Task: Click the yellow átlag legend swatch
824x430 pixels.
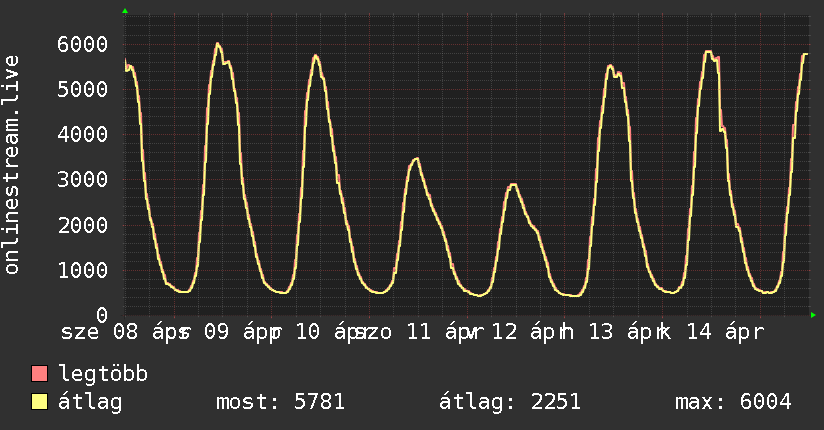Action: 39,401
